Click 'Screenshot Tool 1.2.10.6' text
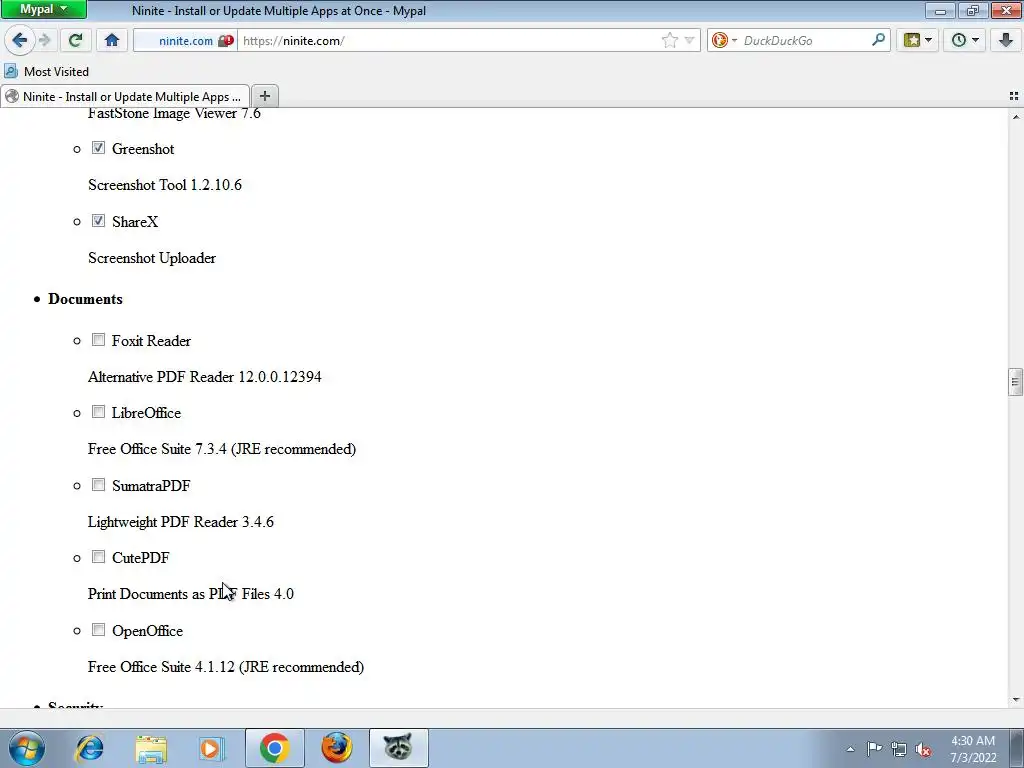 [165, 185]
